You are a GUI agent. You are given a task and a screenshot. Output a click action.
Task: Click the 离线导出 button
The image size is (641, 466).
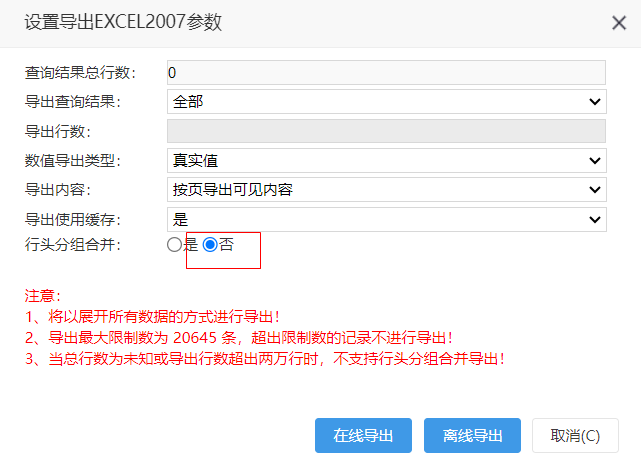click(472, 436)
